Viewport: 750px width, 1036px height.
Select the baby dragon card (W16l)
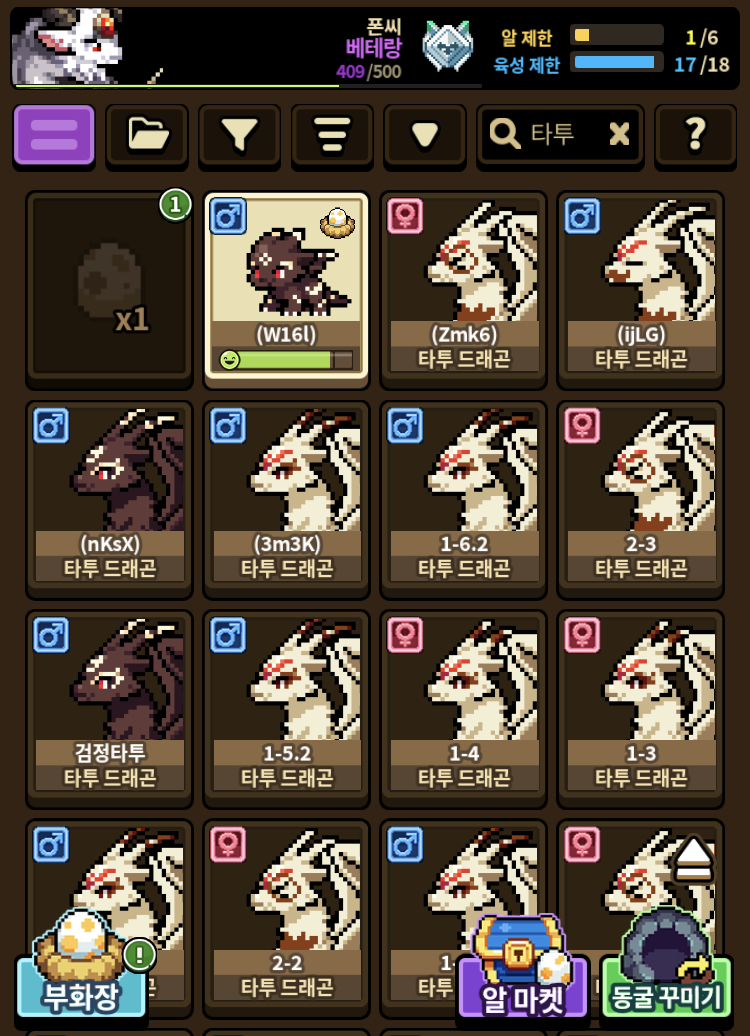coord(286,289)
